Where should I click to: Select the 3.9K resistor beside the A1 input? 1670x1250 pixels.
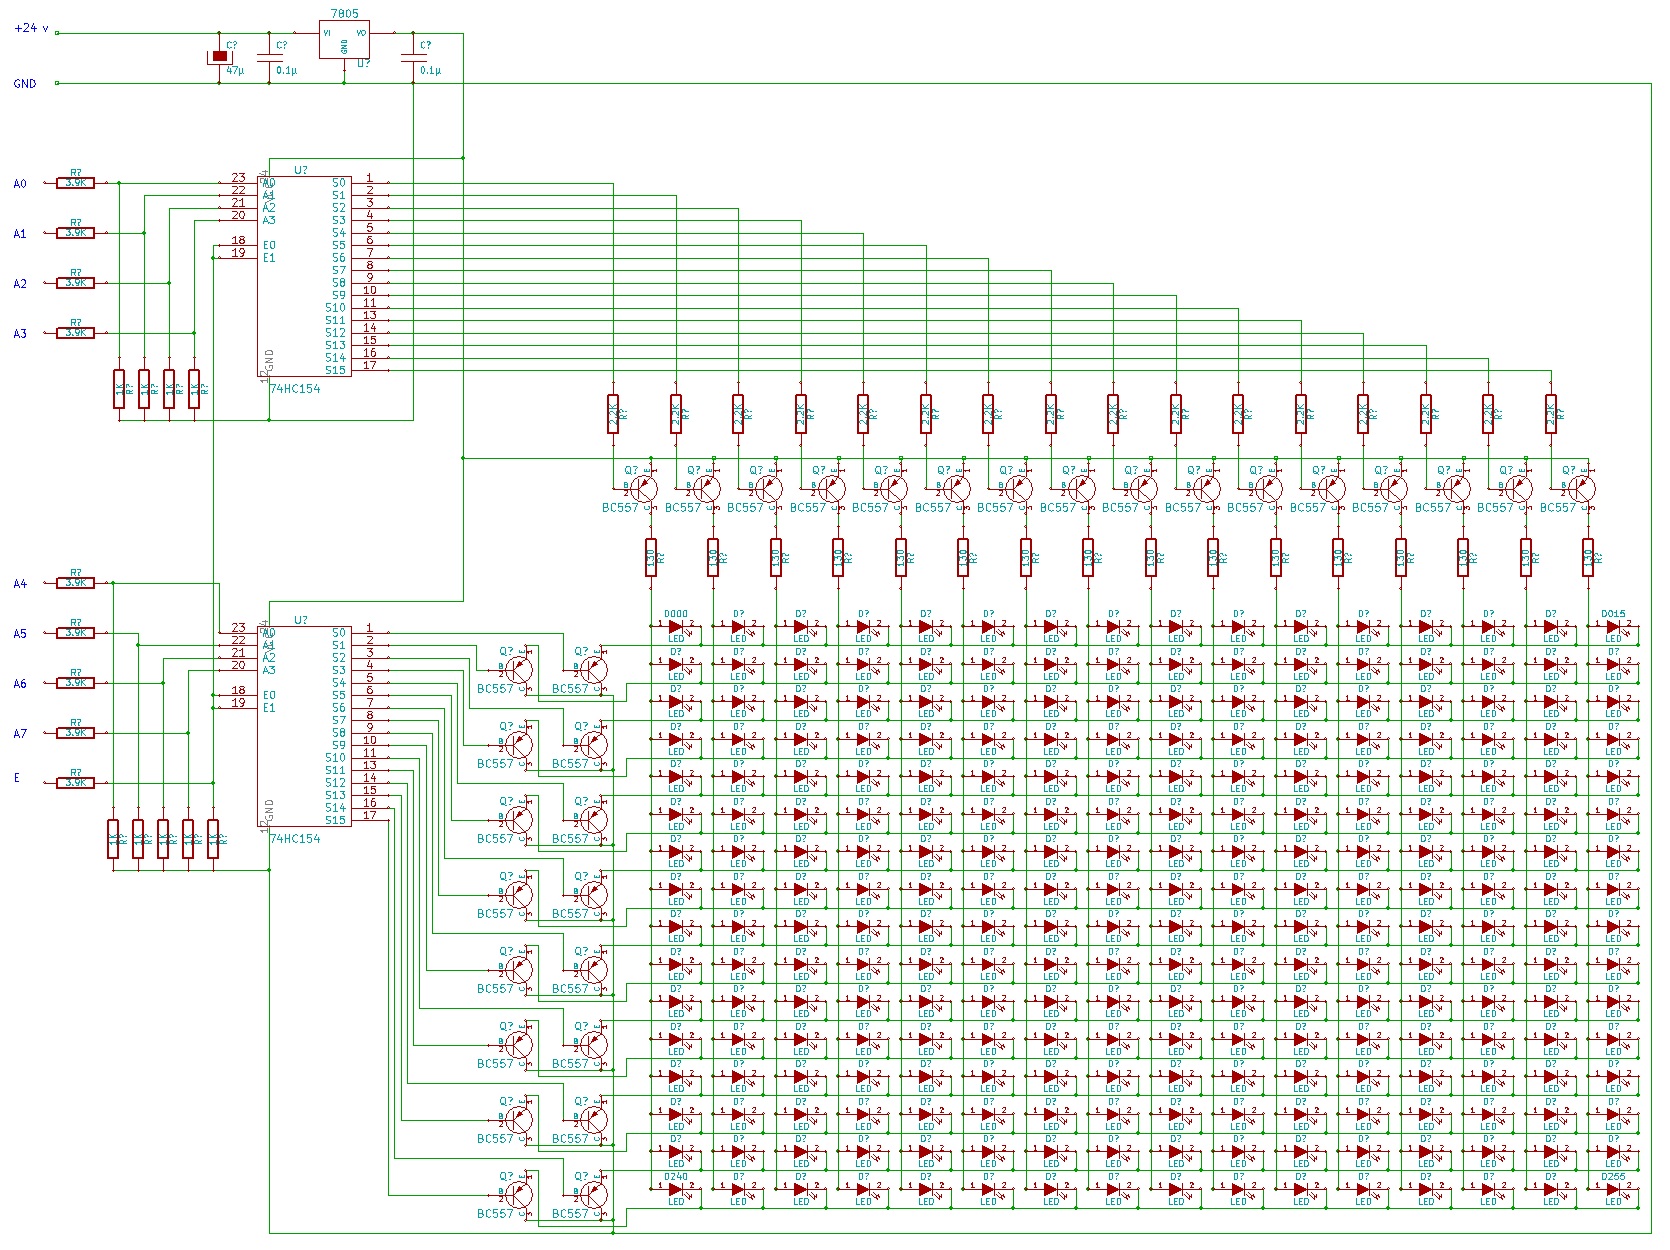point(76,233)
